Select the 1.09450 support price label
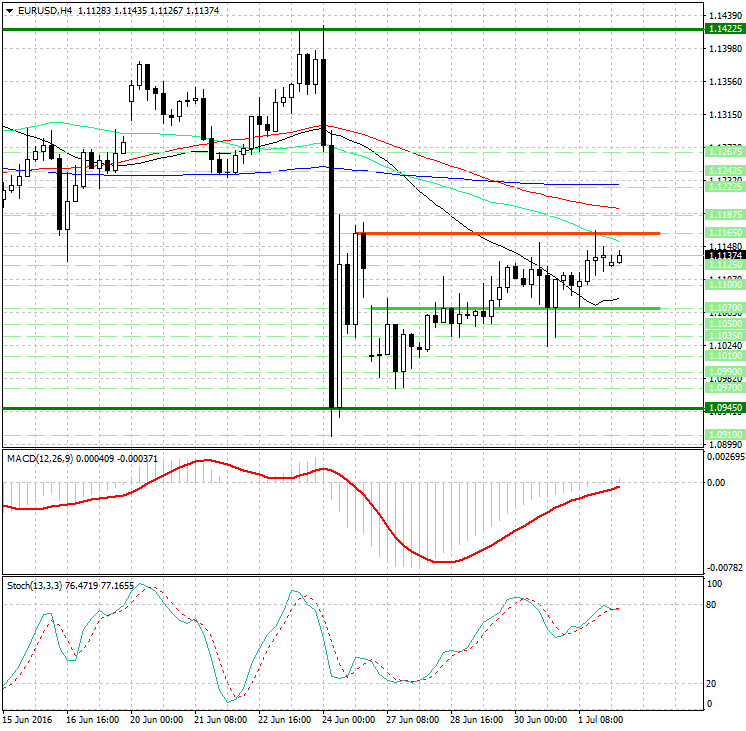This screenshot has height=731, width=746. (x=725, y=407)
